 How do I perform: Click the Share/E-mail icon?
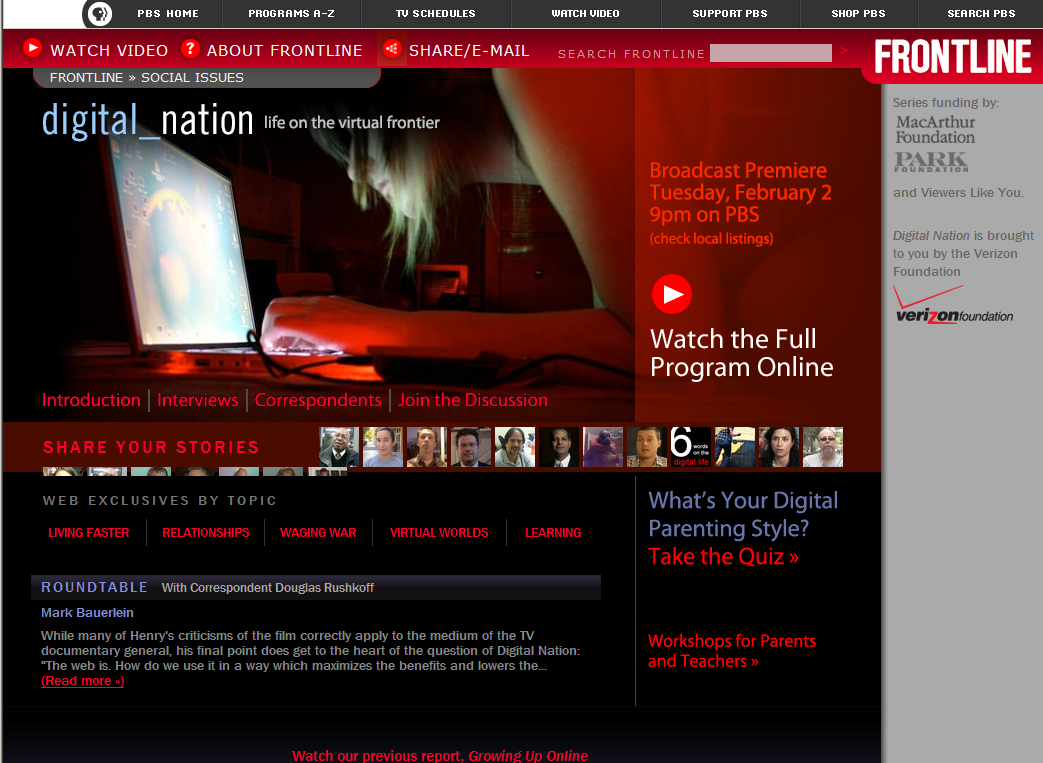point(392,49)
